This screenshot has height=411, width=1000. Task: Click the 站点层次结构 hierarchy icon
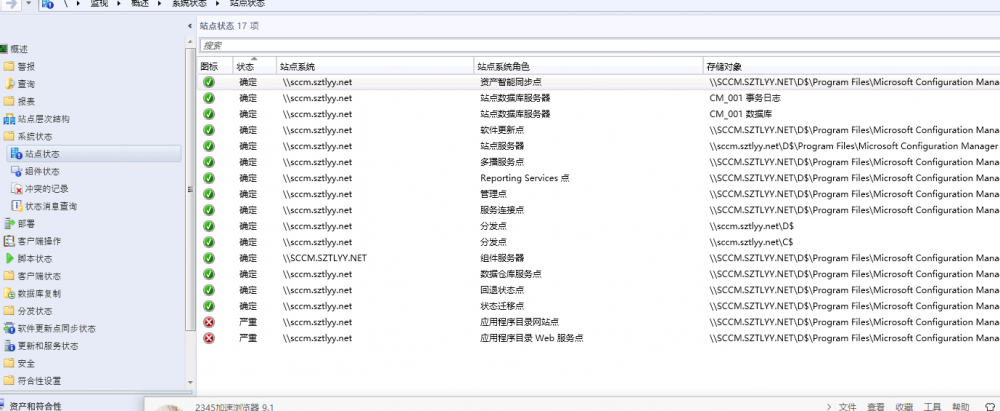point(9,119)
